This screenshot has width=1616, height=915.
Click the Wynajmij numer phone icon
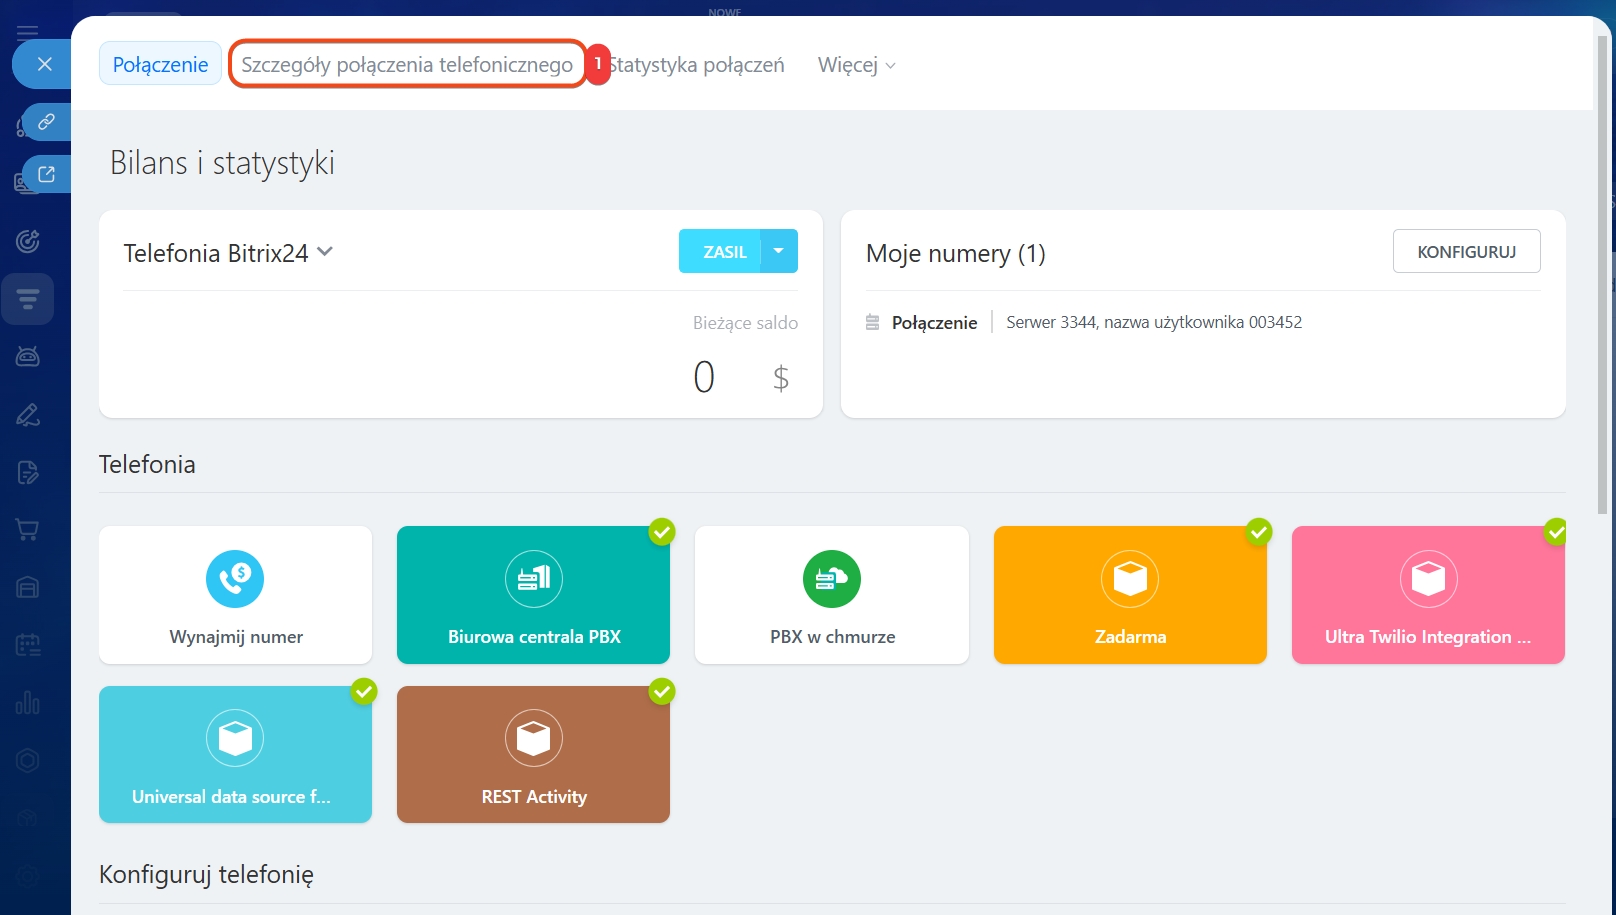[235, 578]
